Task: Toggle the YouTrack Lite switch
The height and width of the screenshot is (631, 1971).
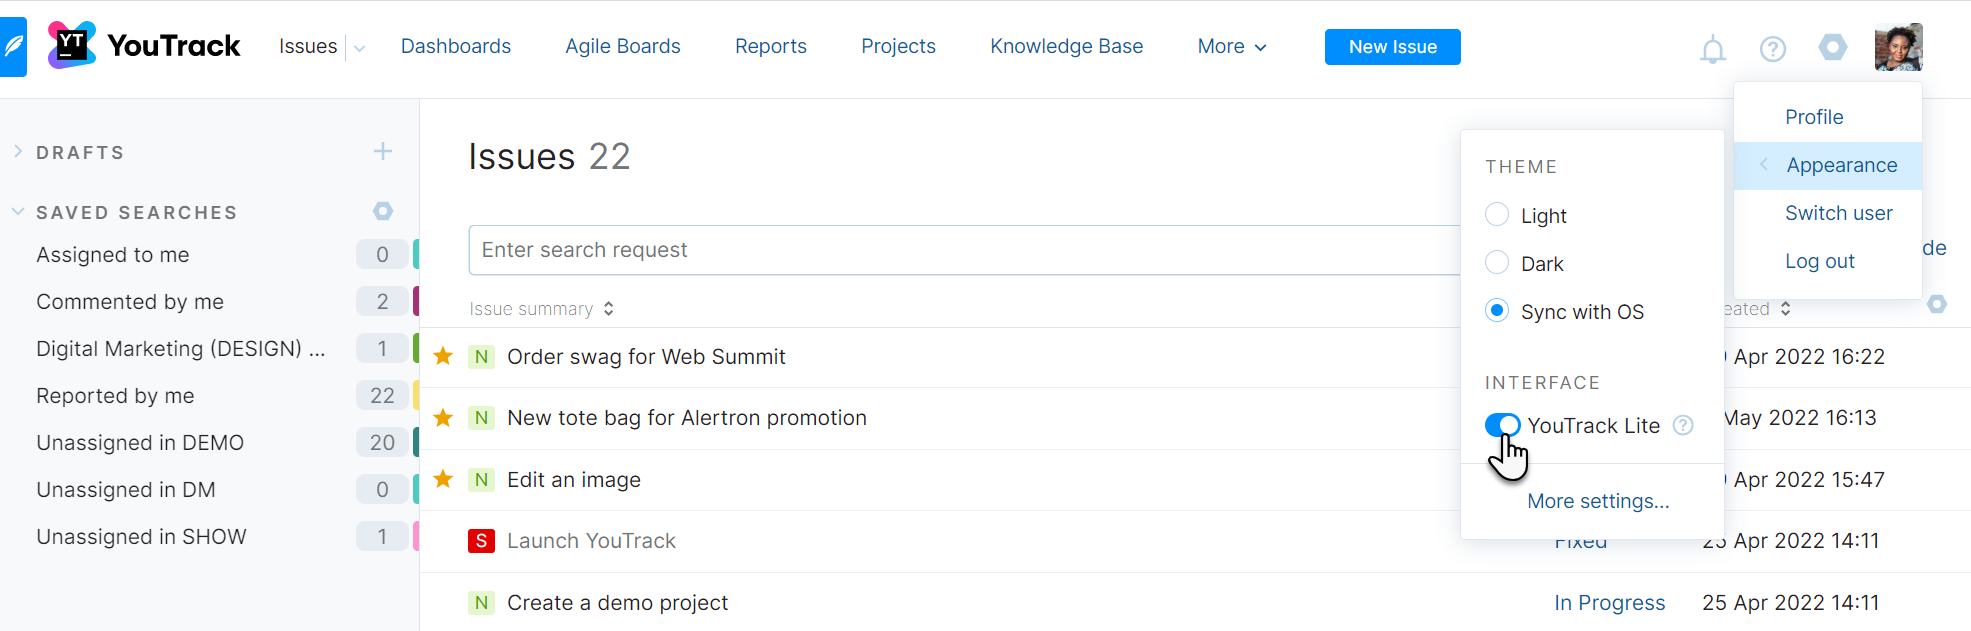Action: [1502, 425]
